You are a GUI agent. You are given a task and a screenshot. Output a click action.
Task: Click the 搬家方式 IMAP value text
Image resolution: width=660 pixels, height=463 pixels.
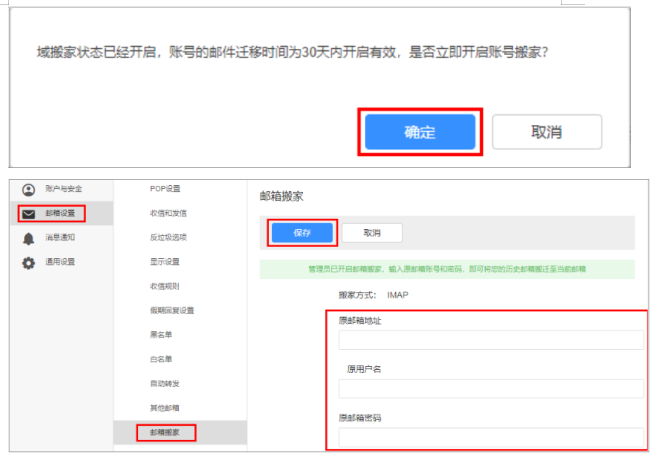398,295
